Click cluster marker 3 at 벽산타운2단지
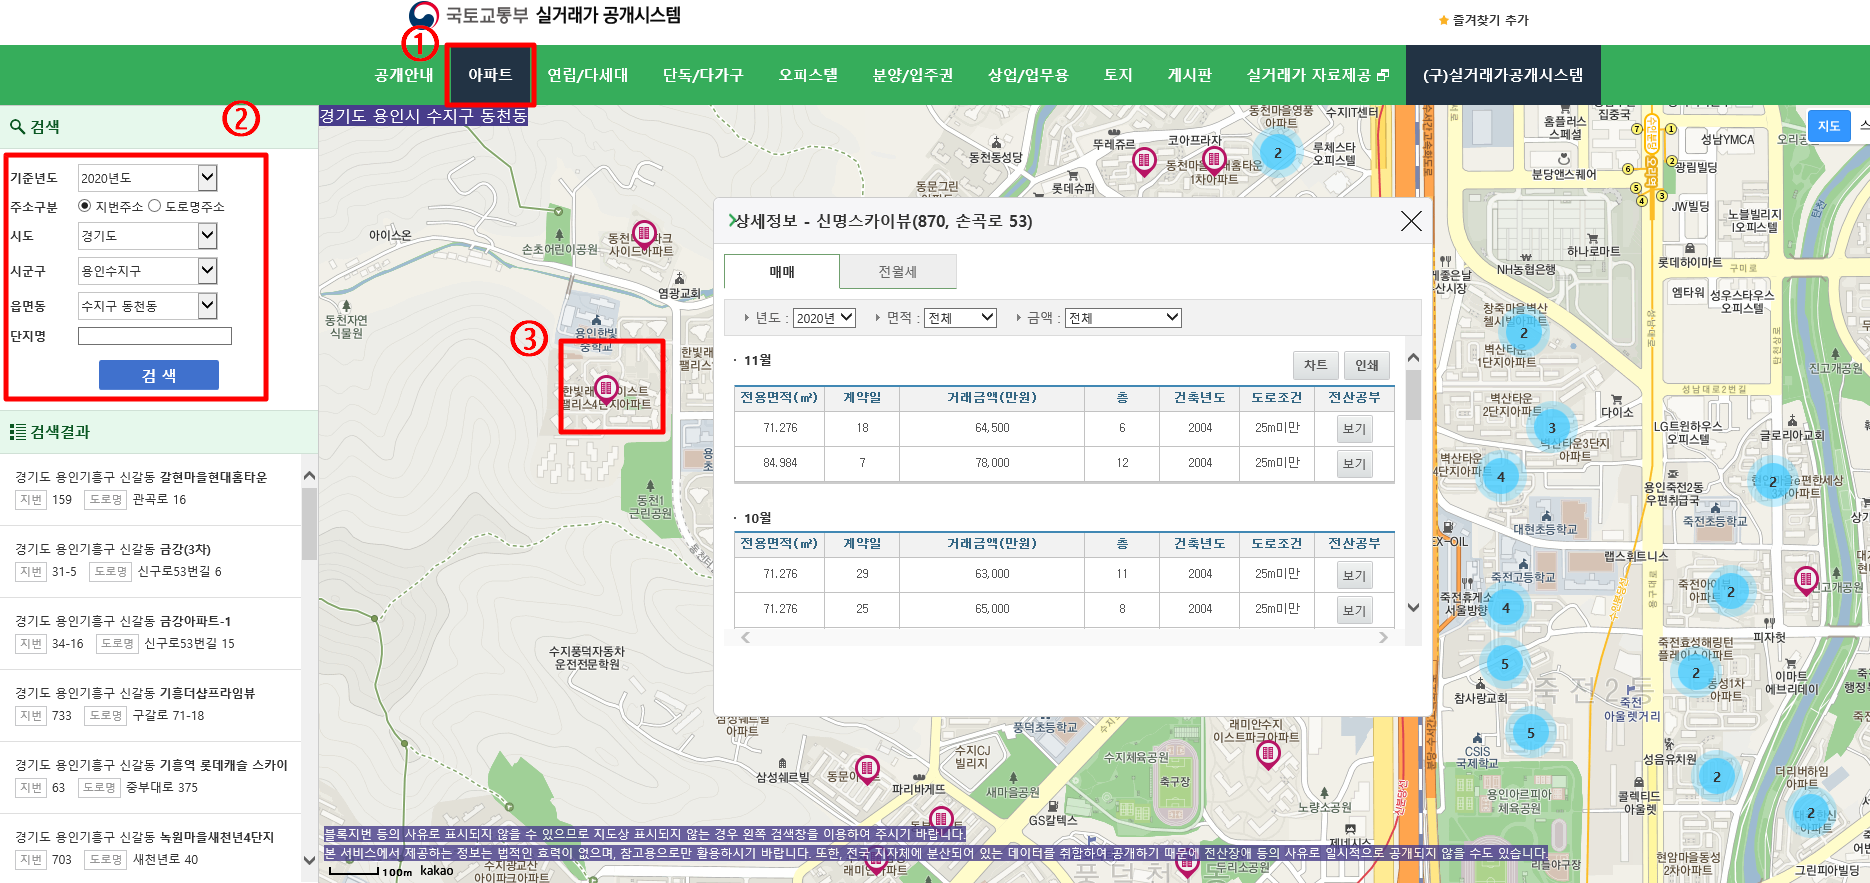Viewport: 1870px width, 883px height. click(x=1552, y=428)
